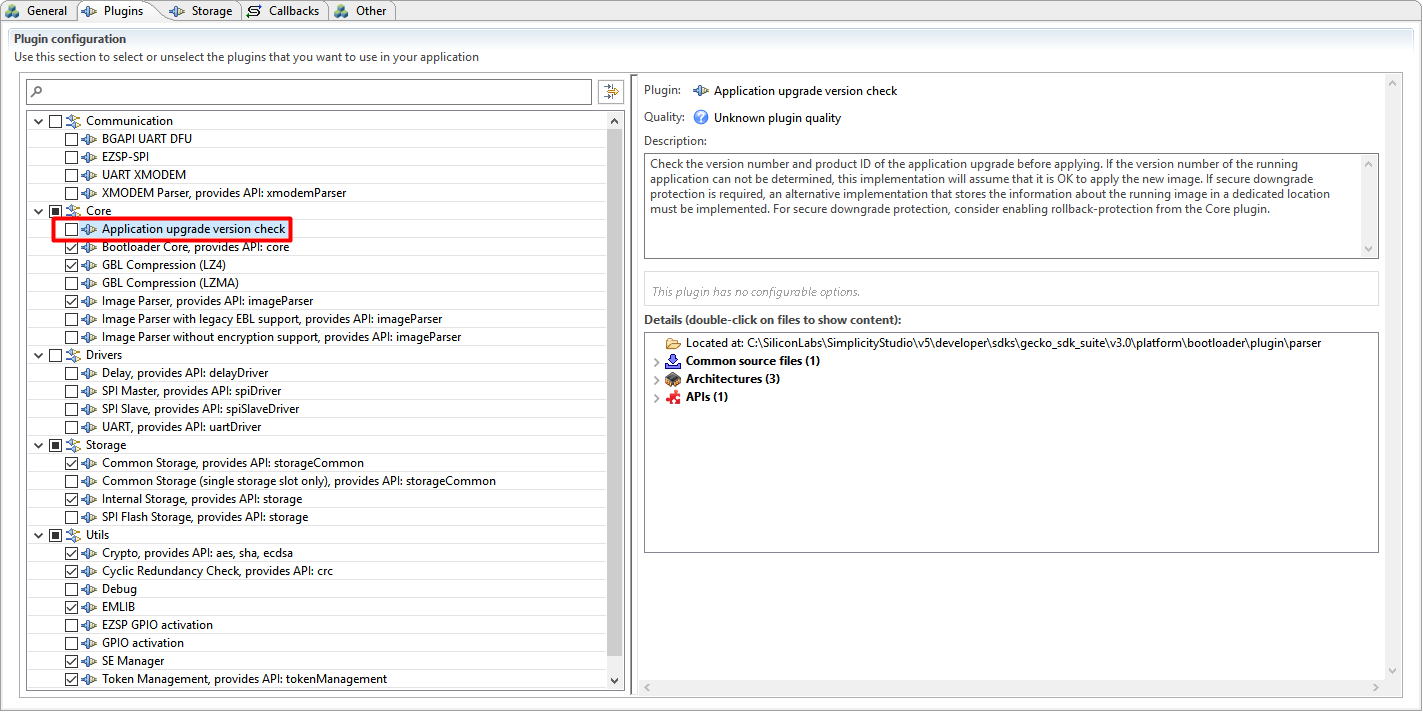The height and width of the screenshot is (712, 1423).
Task: Uncheck the Crypto plugin checkbox
Action: [71, 553]
